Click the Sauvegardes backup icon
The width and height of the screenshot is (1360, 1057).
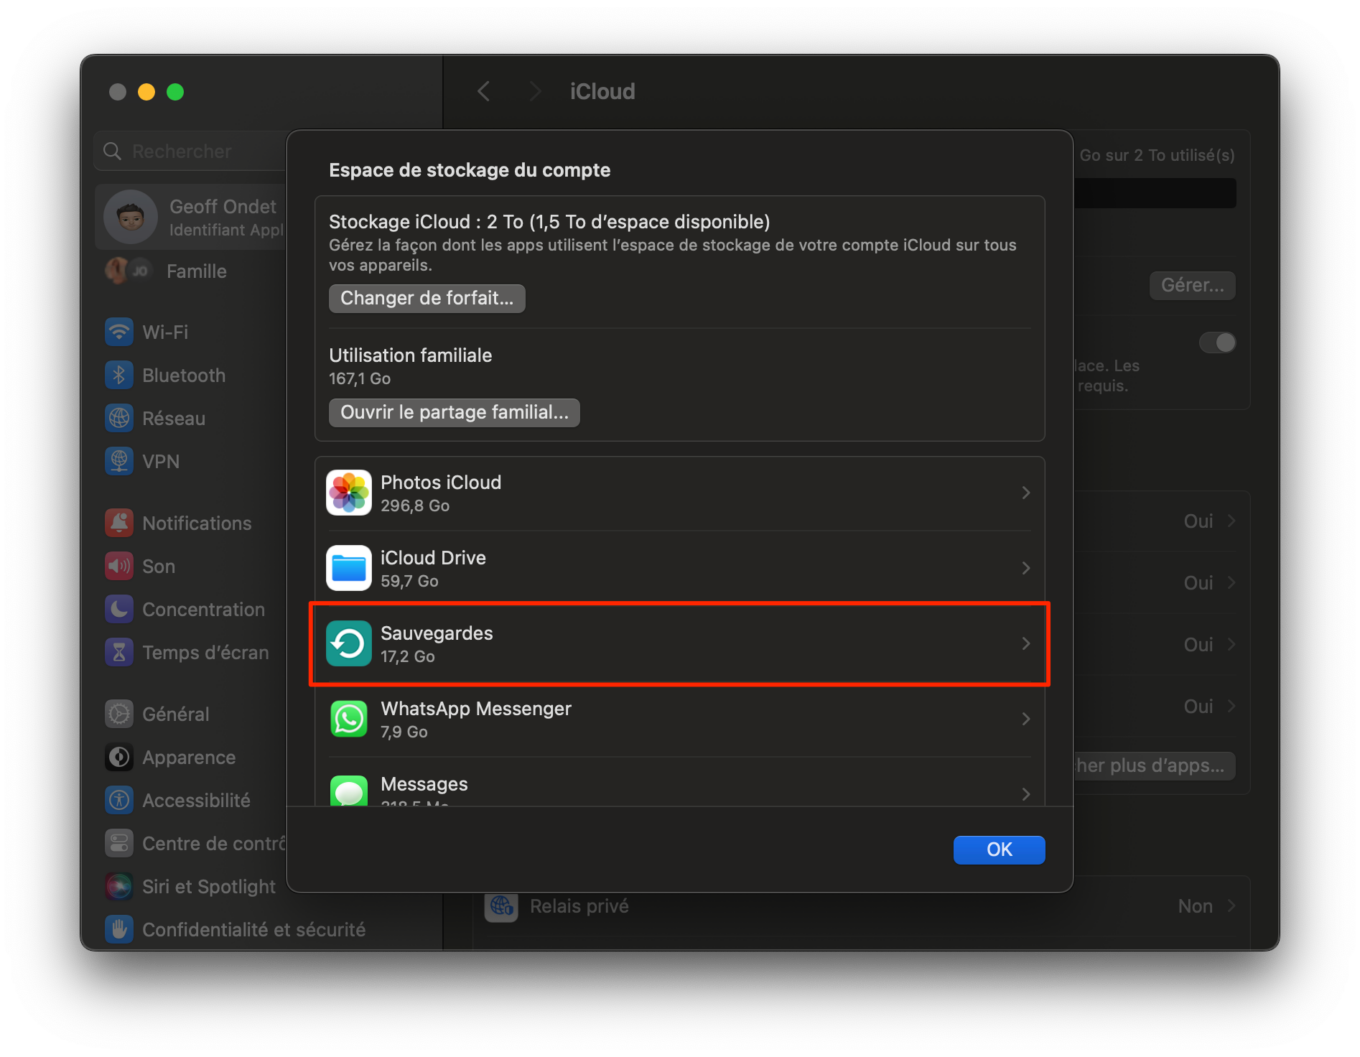(x=349, y=643)
